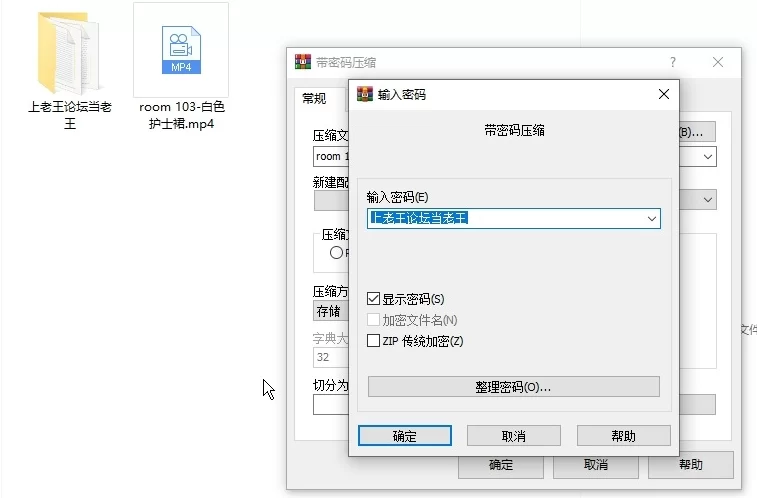The image size is (757, 498).
Task: Enable ZIP 传统加密(Z) checkbox
Action: click(x=373, y=341)
